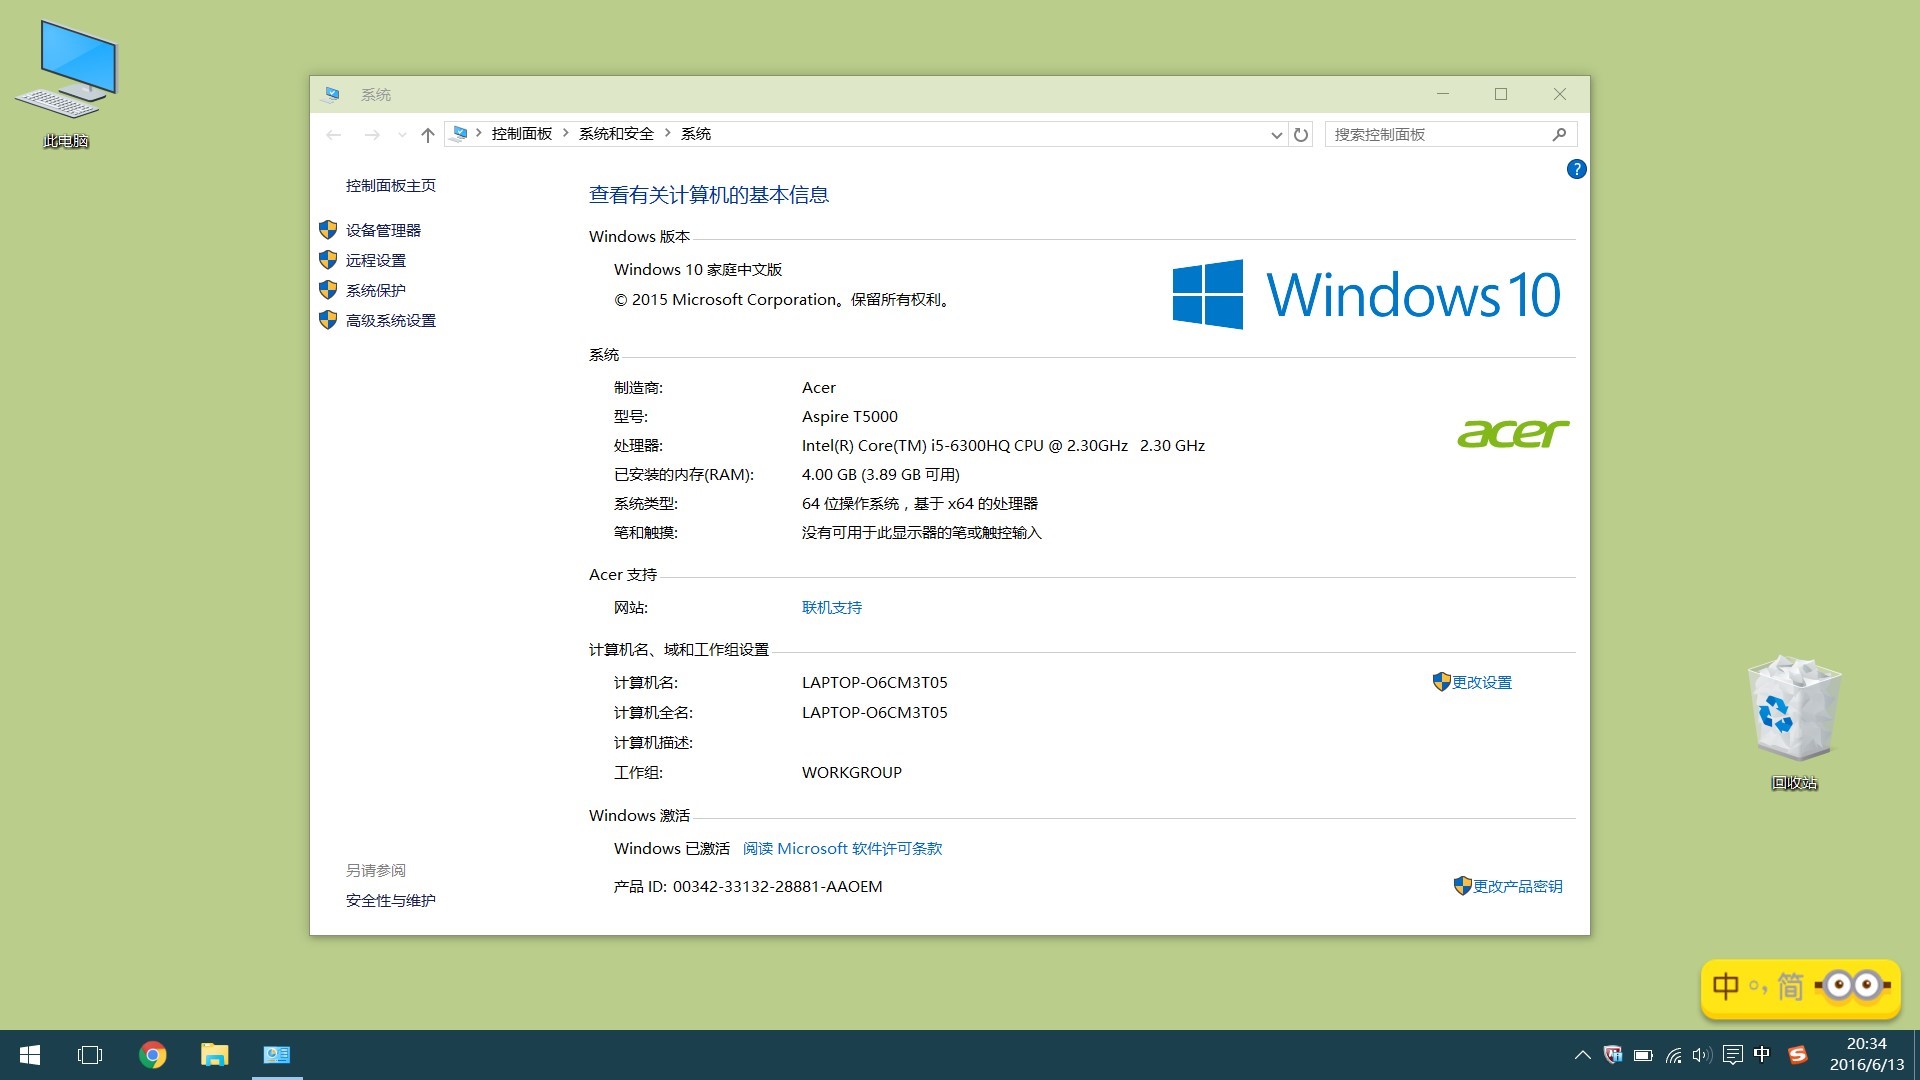Viewport: 1920px width, 1080px height.
Task: Open File Explorer from taskbar
Action: [x=214, y=1055]
